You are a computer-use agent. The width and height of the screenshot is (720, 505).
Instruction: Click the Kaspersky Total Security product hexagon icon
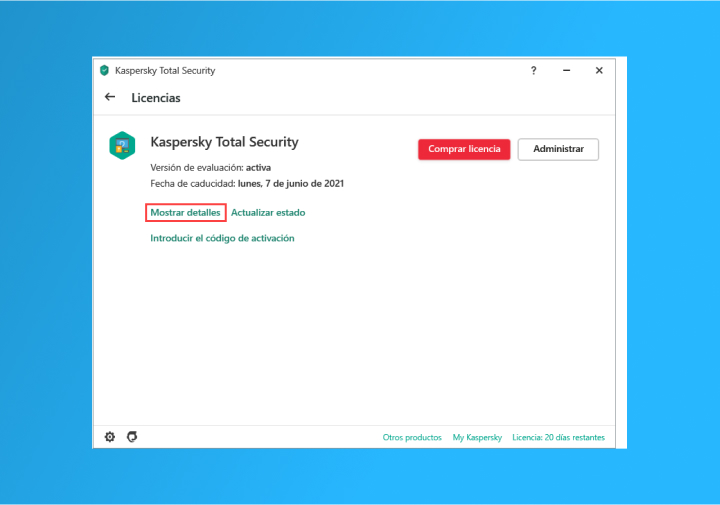pos(122,146)
